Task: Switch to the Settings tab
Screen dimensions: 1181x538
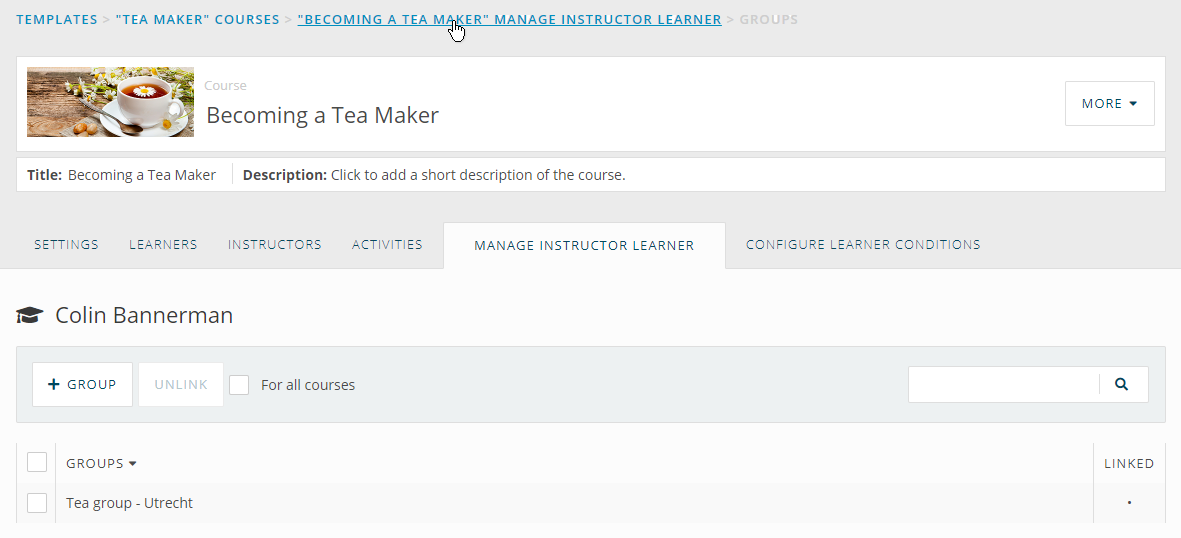Action: pyautogui.click(x=66, y=245)
